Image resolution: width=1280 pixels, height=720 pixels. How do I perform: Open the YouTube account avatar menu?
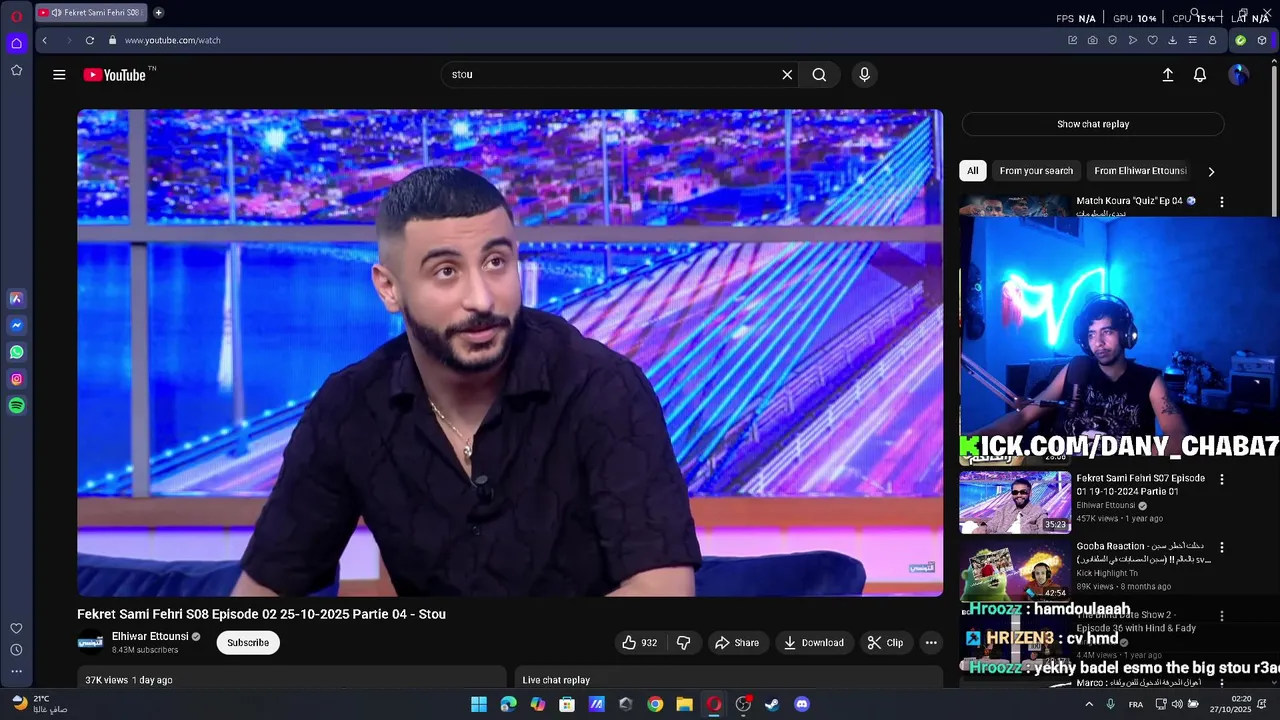coord(1238,74)
